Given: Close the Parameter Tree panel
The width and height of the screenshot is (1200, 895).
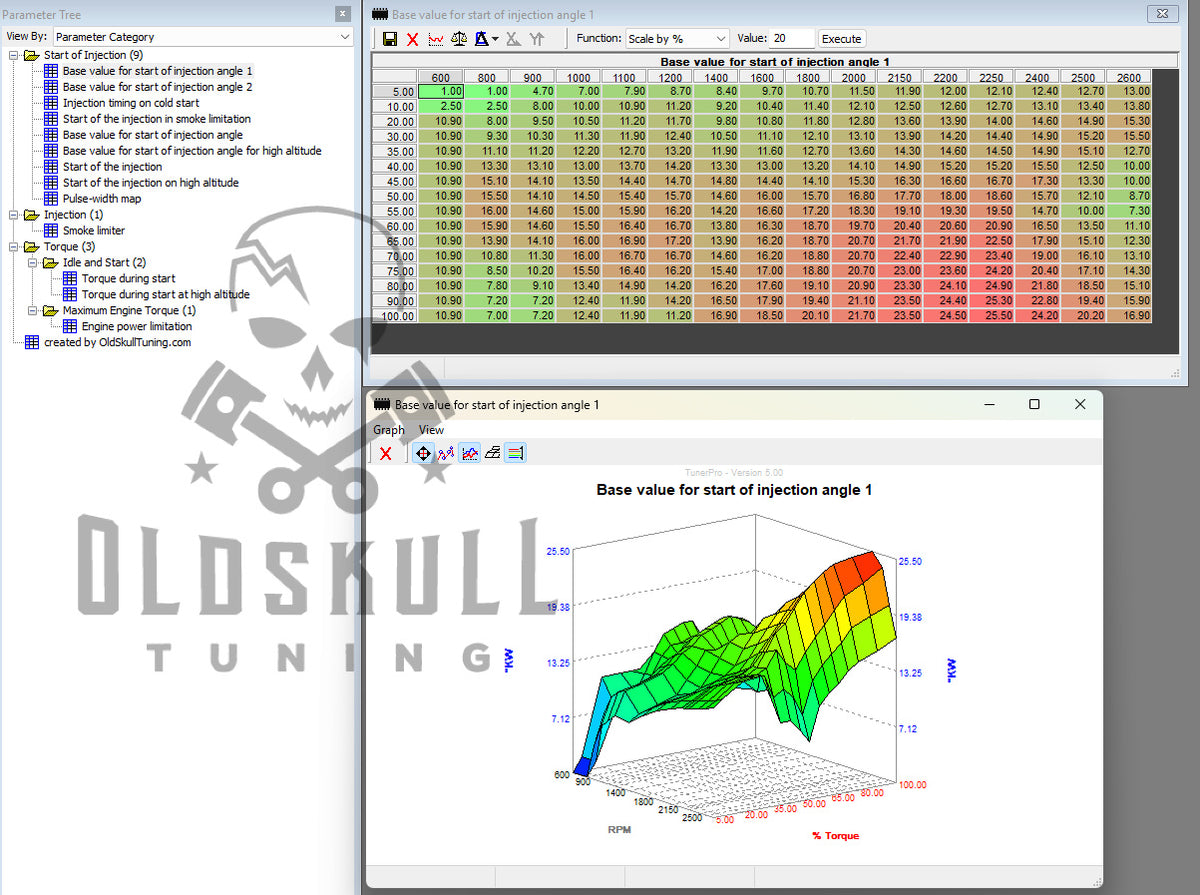Looking at the screenshot, I should [343, 14].
